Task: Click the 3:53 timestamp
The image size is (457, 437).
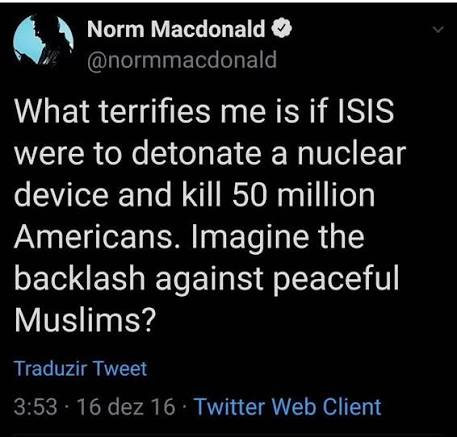Action: tap(36, 407)
